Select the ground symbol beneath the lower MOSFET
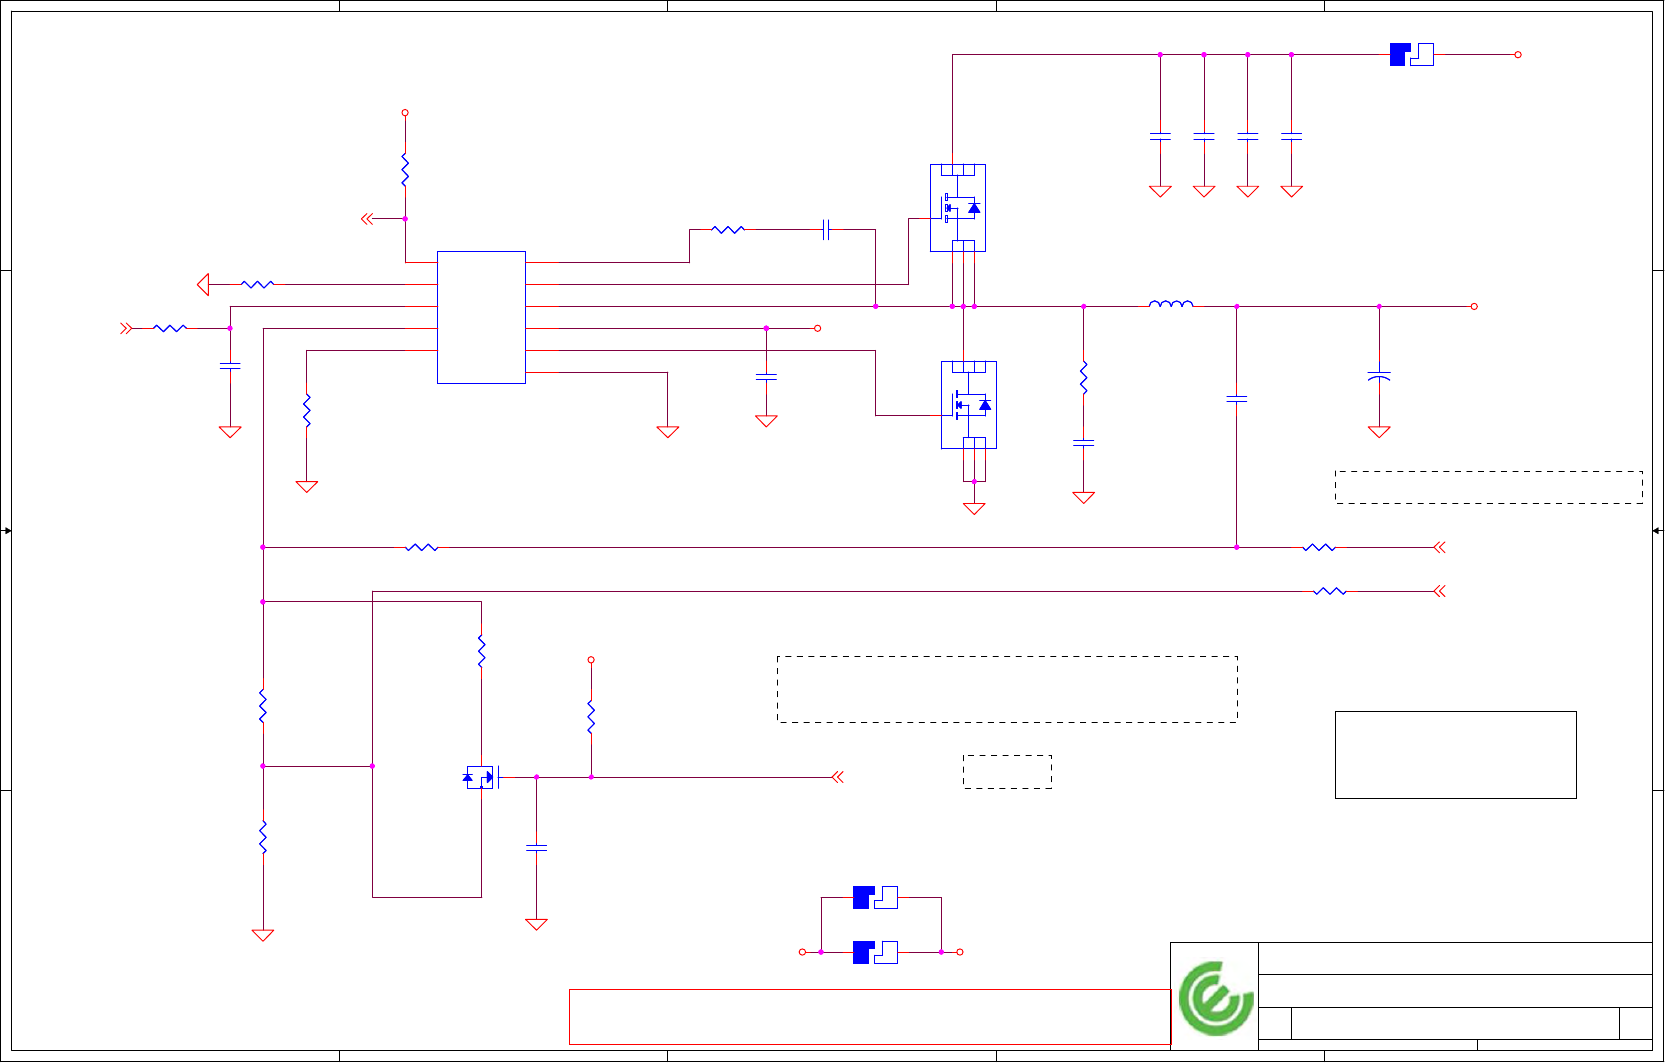Screen dimensions: 1665x1063 click(x=974, y=508)
